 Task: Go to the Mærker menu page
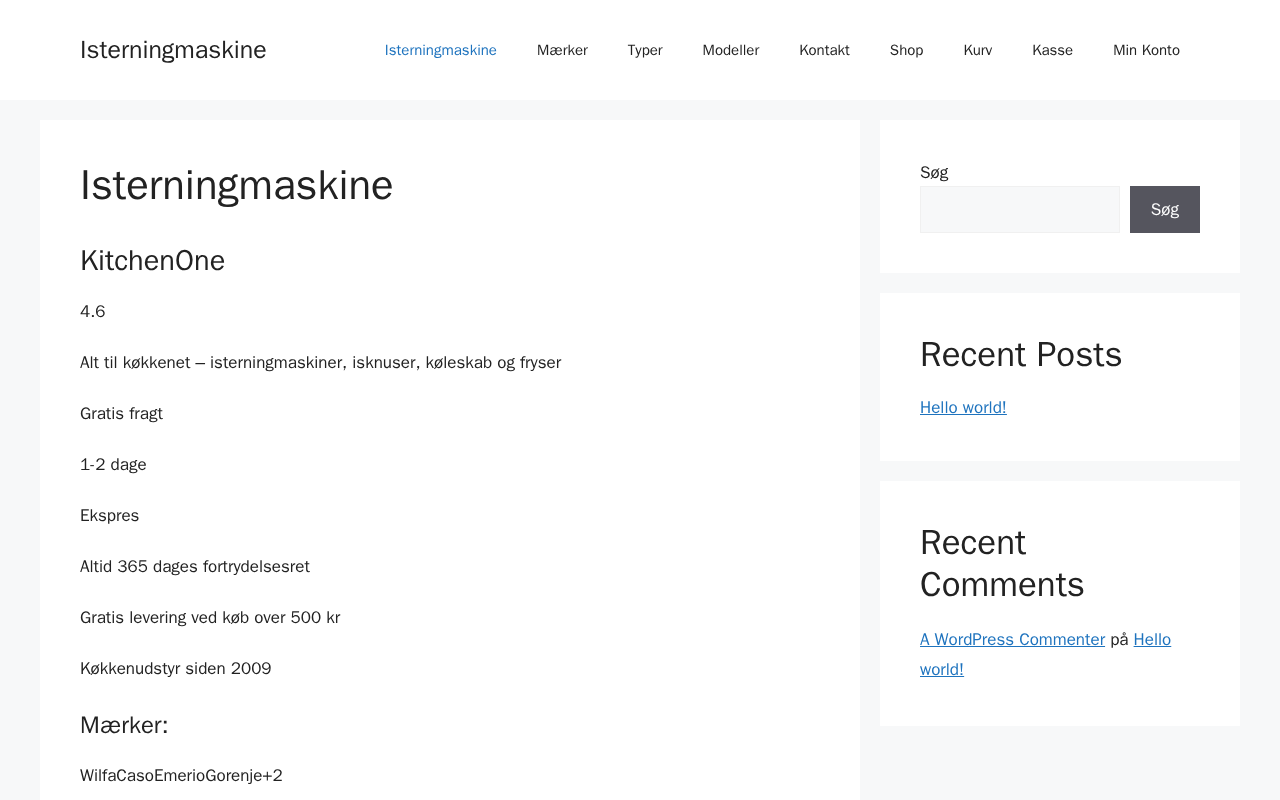[562, 50]
